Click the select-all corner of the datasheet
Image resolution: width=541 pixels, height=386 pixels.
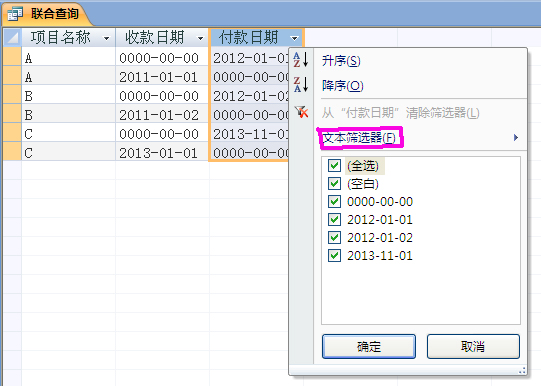click(x=12, y=37)
